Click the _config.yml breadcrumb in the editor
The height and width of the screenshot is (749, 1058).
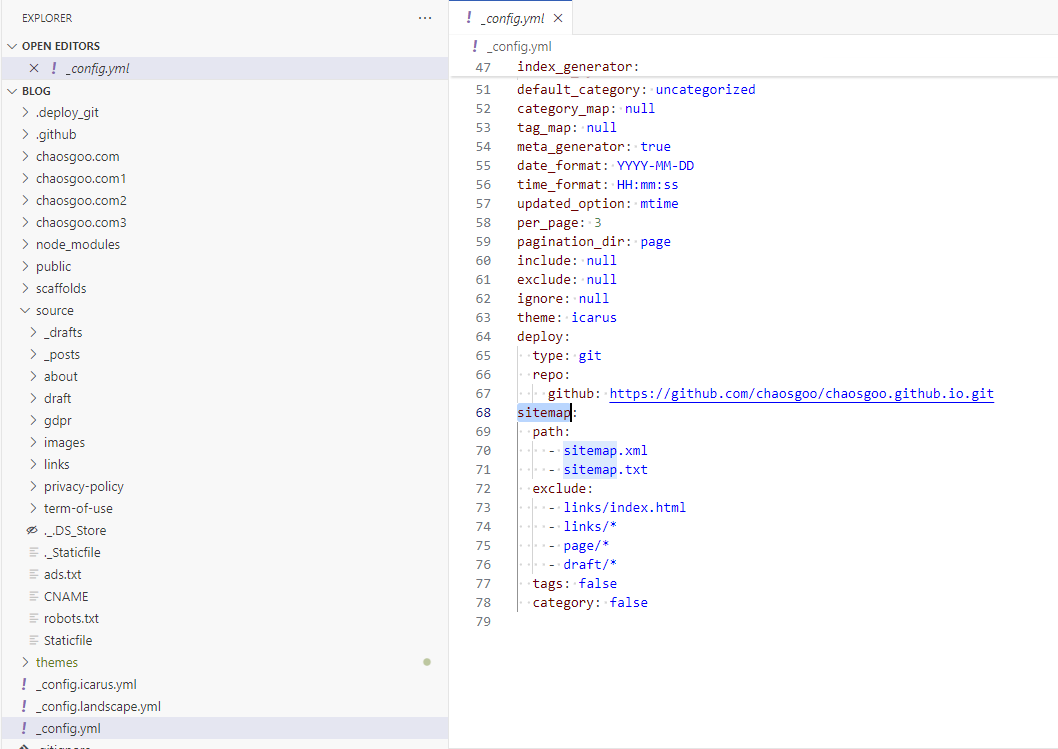[x=518, y=46]
